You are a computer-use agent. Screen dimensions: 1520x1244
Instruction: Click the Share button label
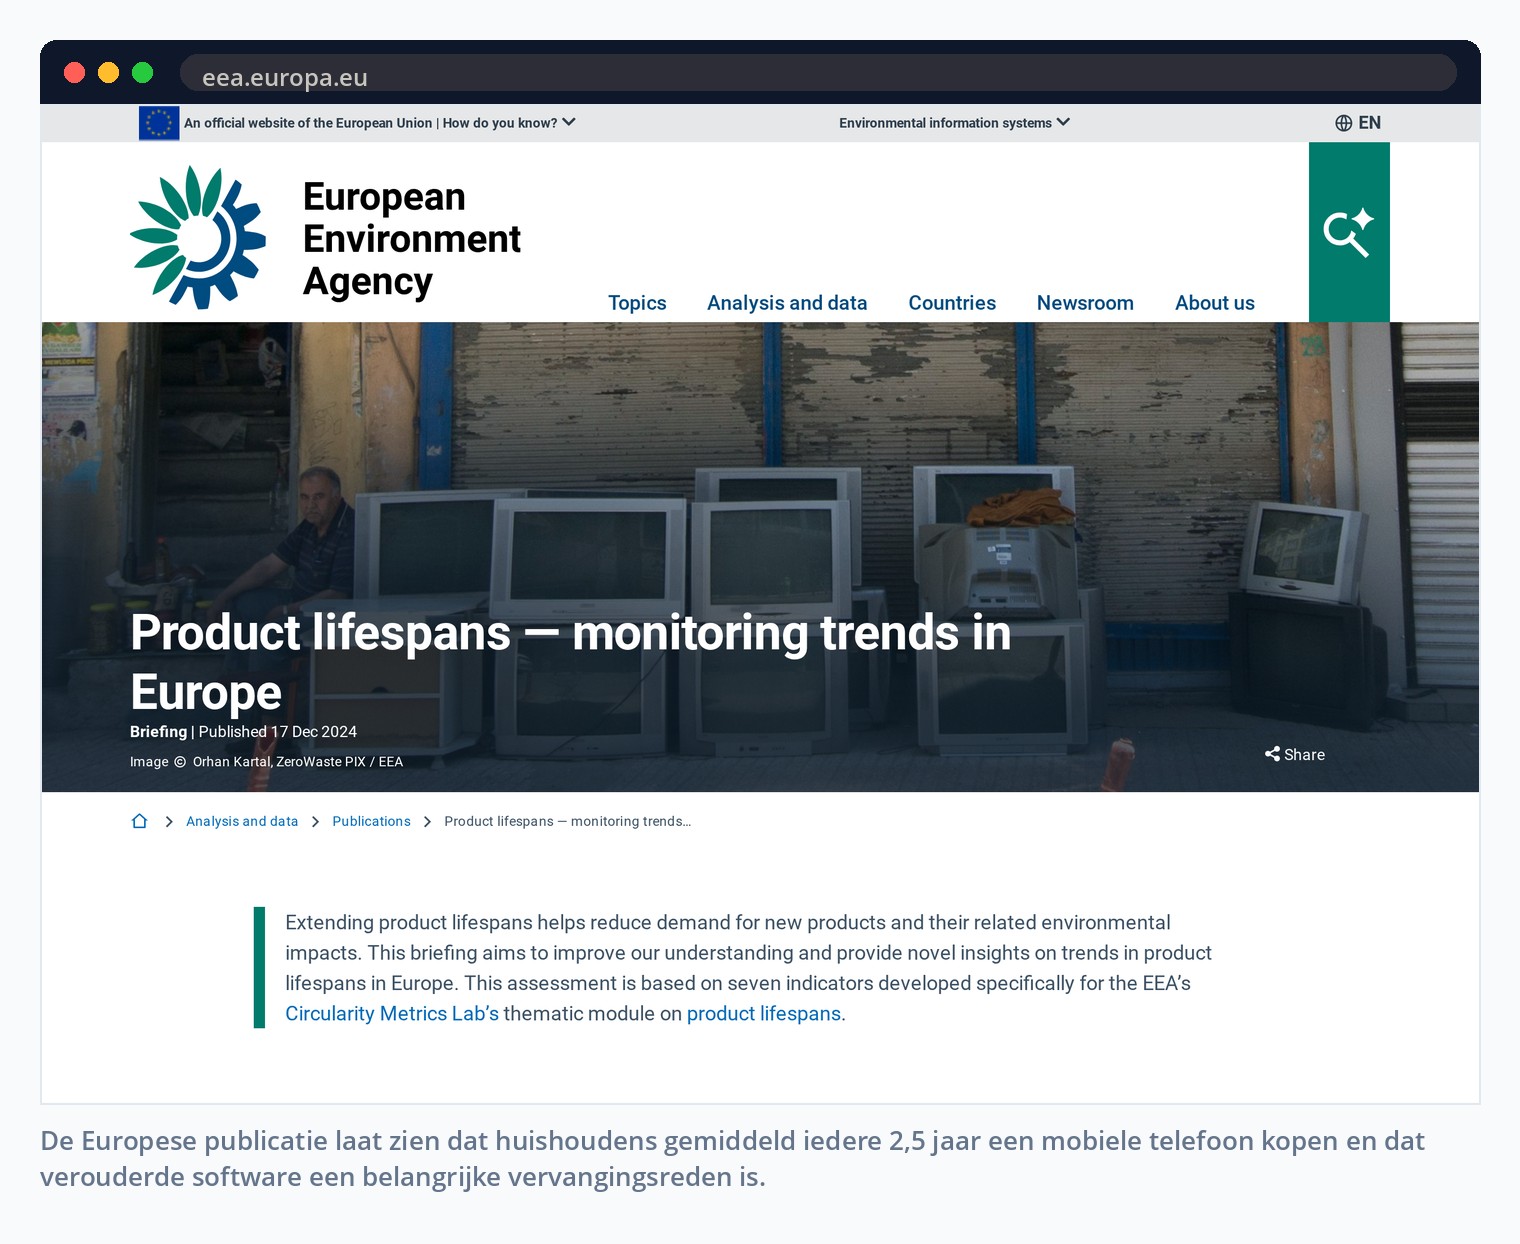pos(1304,755)
